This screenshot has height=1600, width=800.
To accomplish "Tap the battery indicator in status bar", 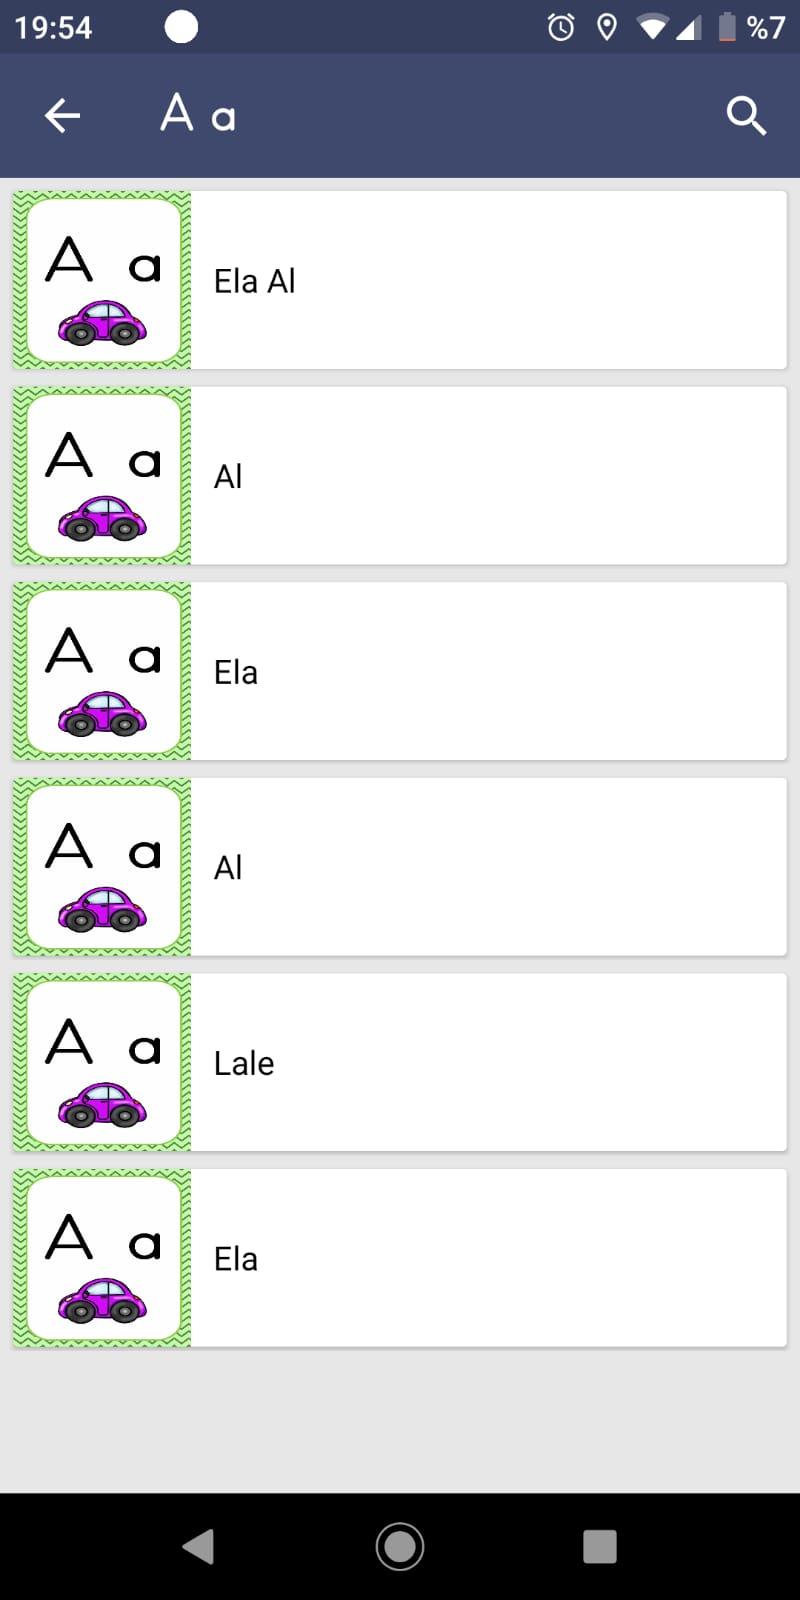I will coord(727,27).
